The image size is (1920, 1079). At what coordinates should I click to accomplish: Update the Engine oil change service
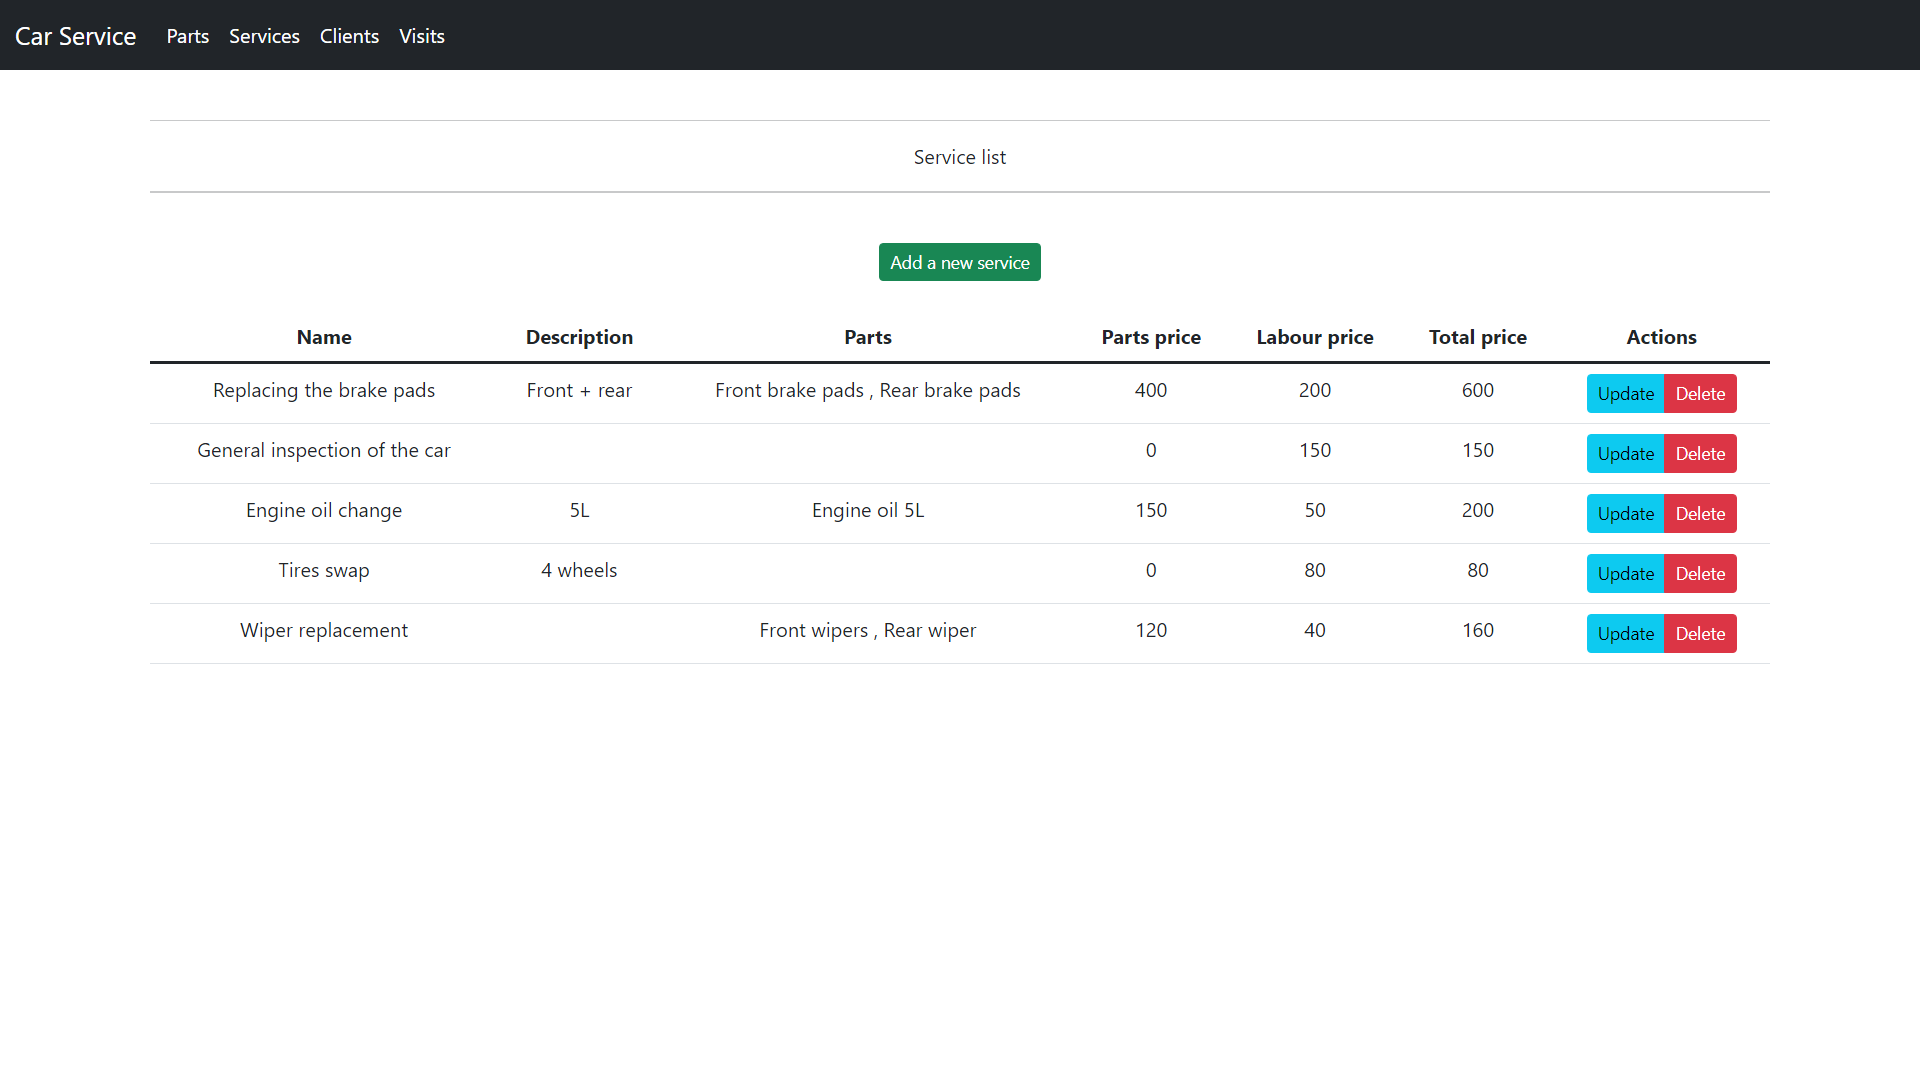click(1624, 513)
